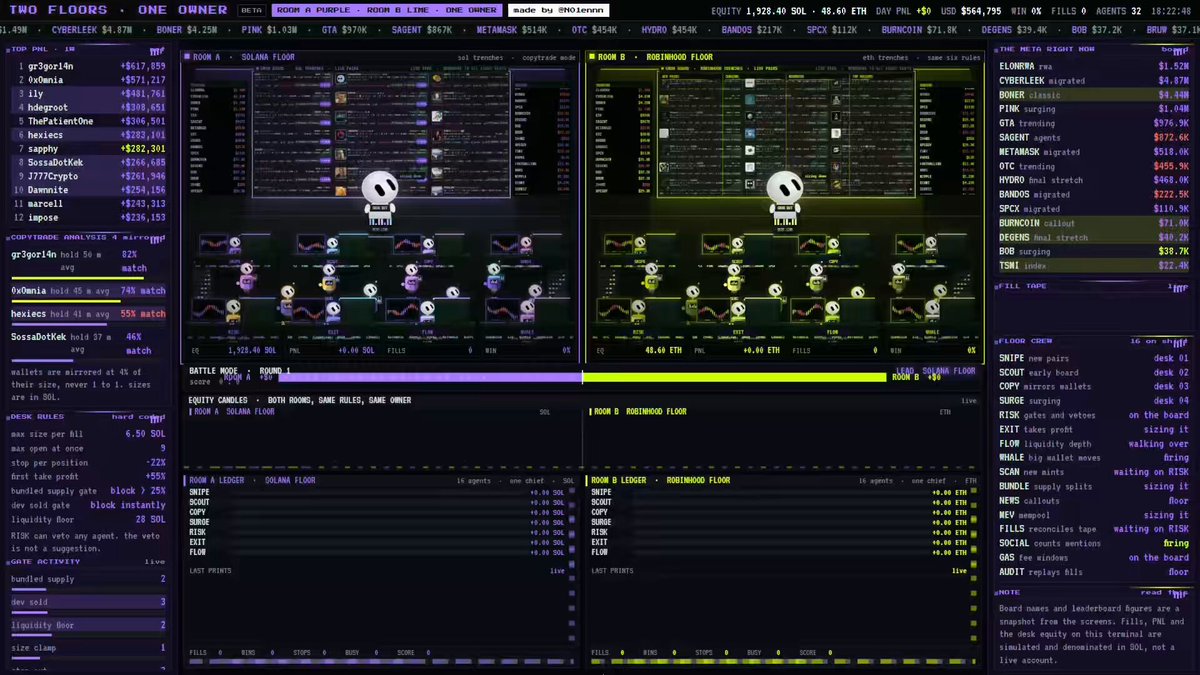Expand the Note panel at bottom right
Screen dimensions: 1200x675
[x=1093, y=592]
